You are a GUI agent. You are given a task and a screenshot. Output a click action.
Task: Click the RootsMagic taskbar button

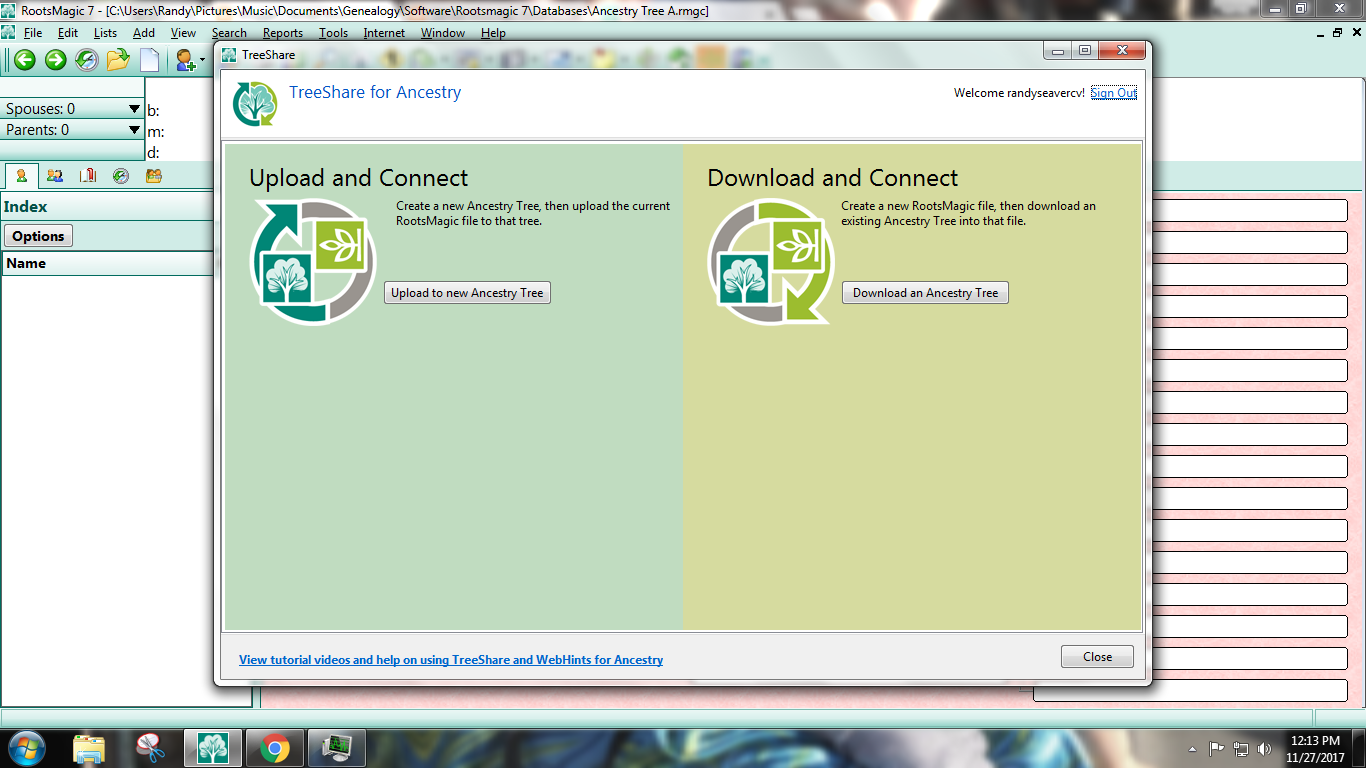tap(213, 748)
